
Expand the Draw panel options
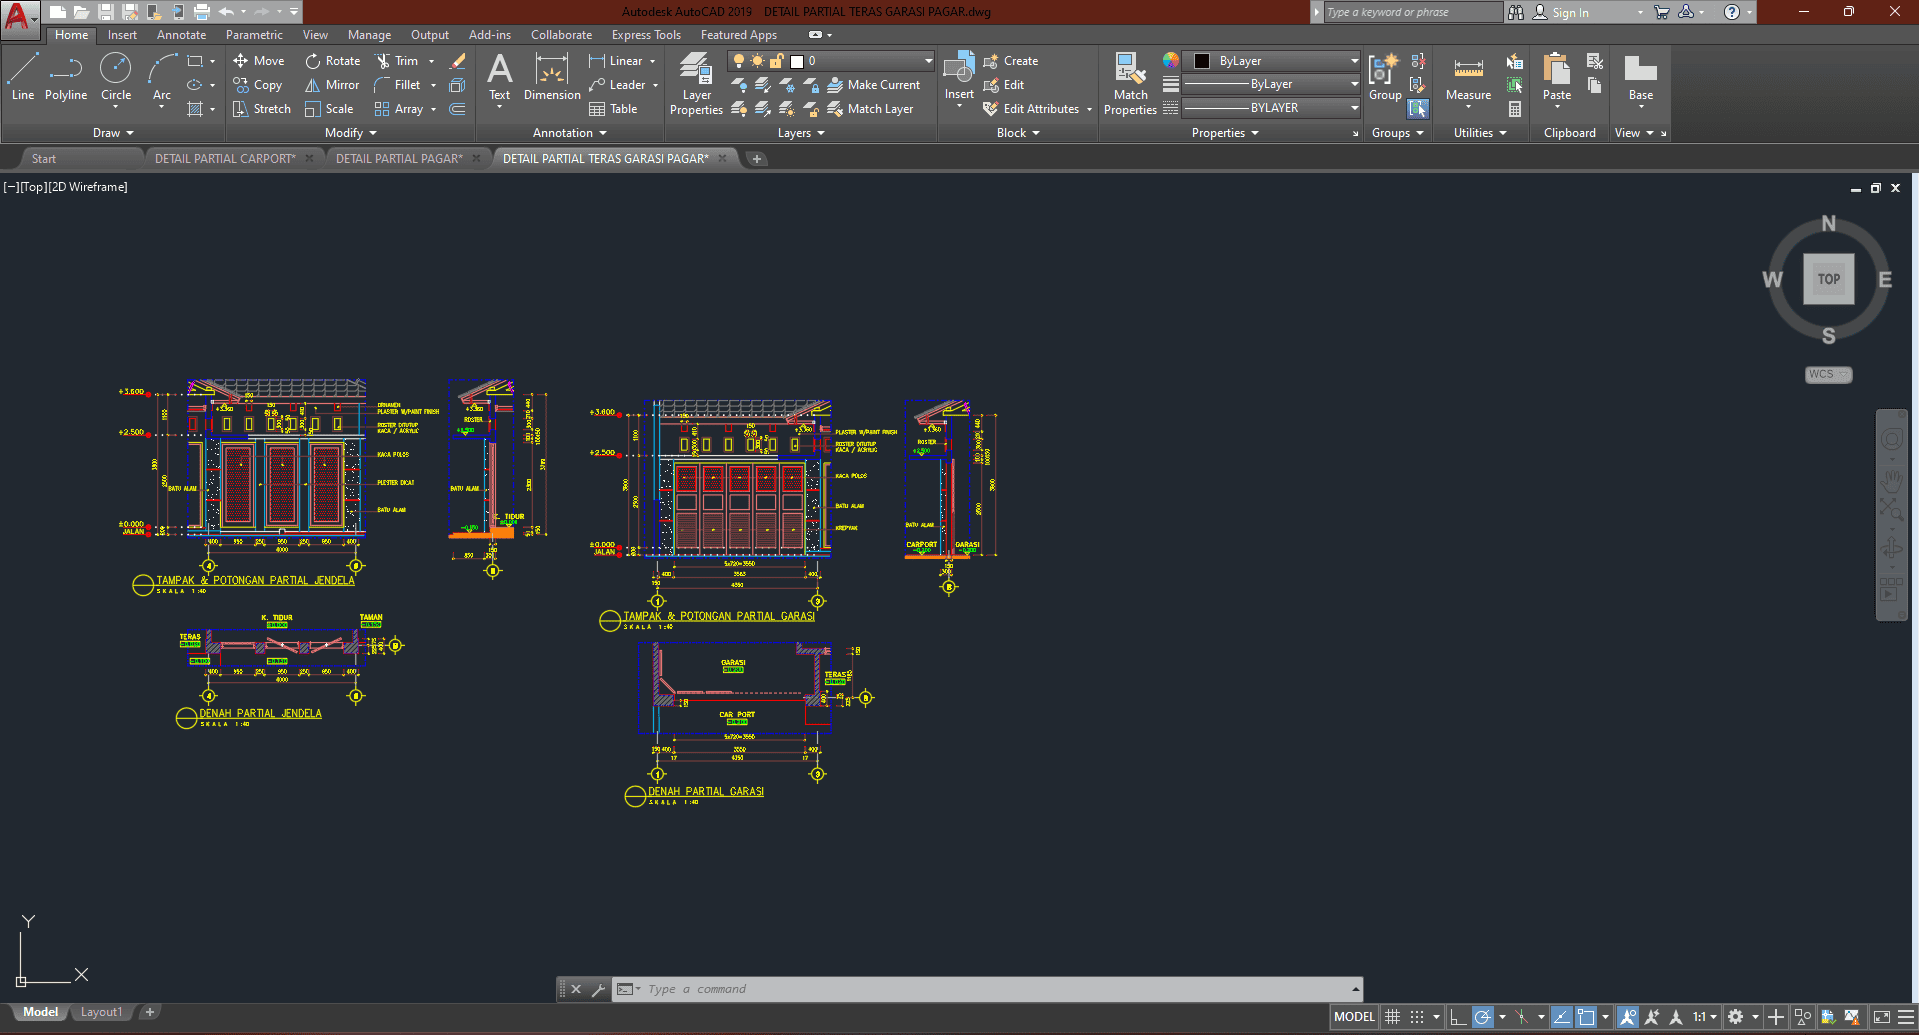113,133
